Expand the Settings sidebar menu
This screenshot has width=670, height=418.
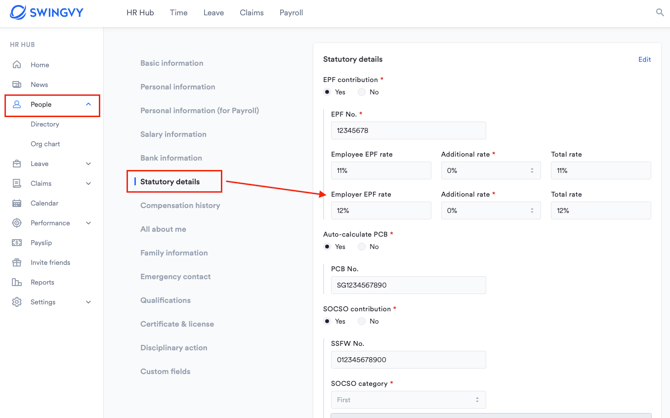88,302
